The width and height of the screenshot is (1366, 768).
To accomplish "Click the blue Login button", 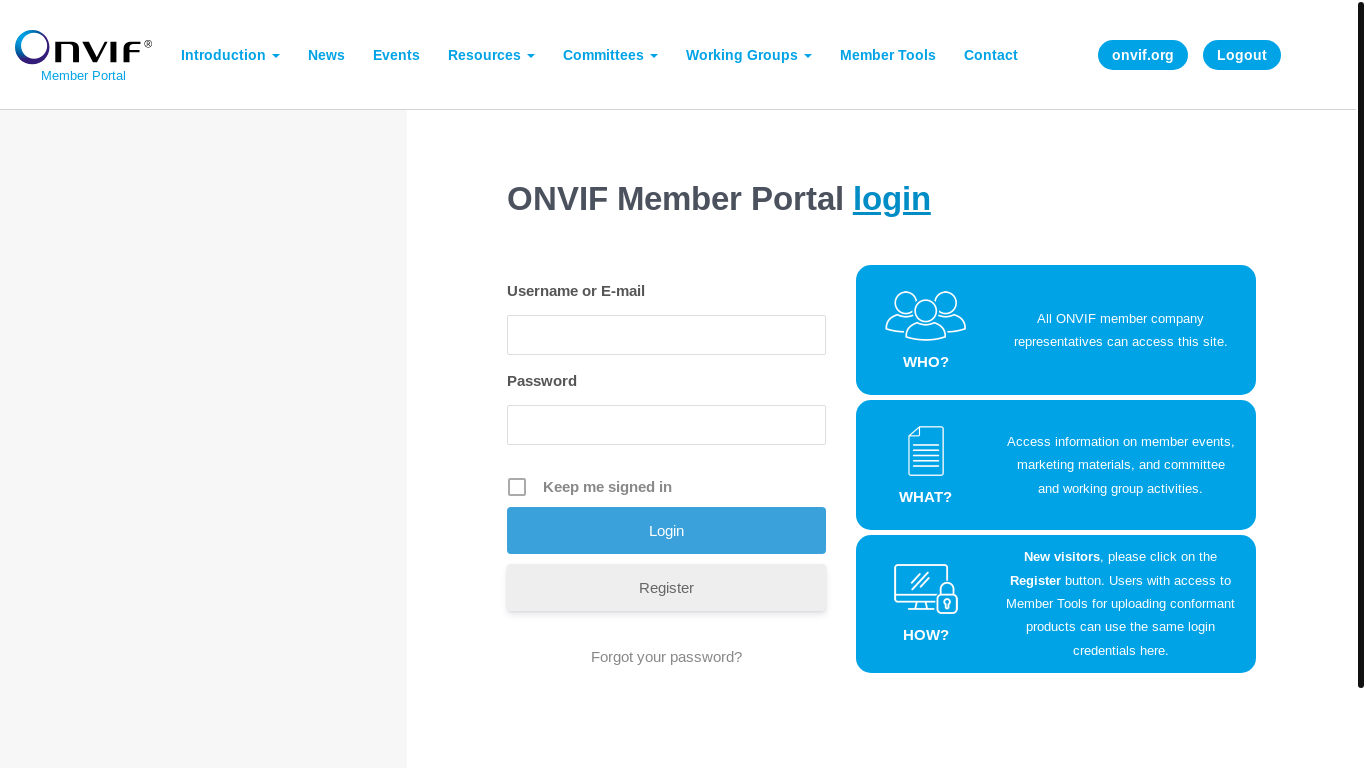I will click(666, 530).
